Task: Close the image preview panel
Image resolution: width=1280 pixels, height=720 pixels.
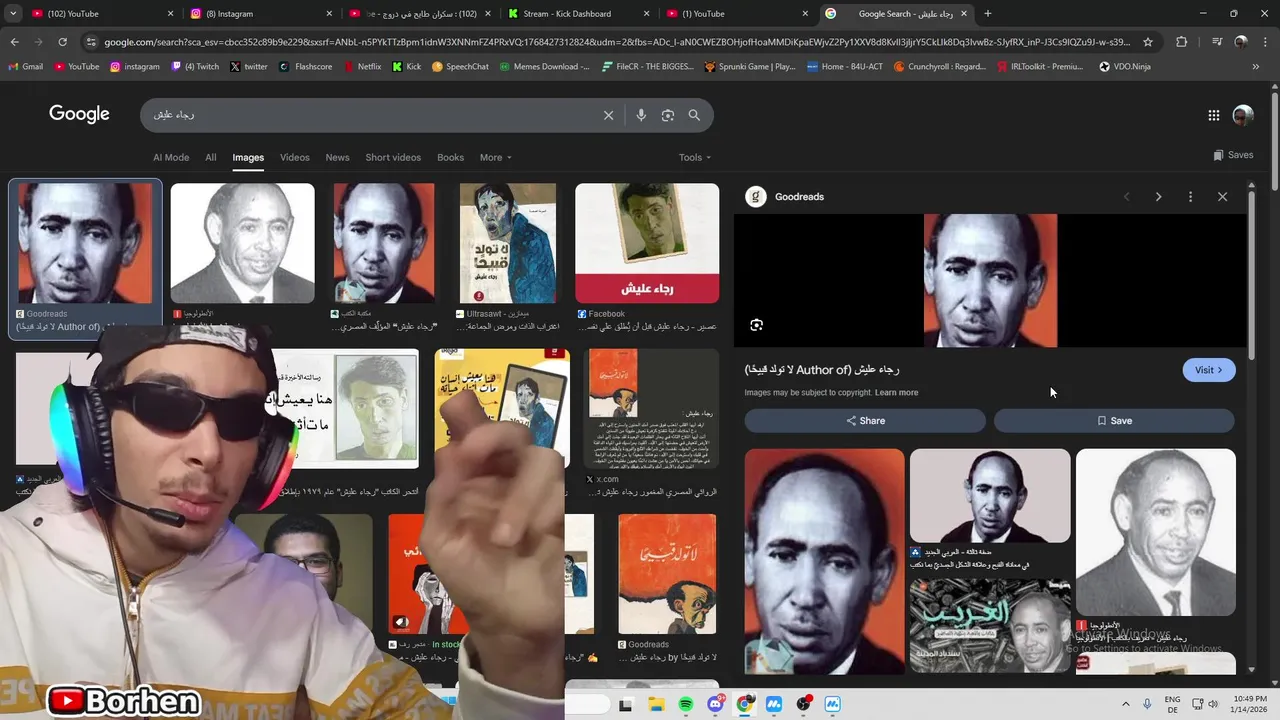Action: [1222, 197]
